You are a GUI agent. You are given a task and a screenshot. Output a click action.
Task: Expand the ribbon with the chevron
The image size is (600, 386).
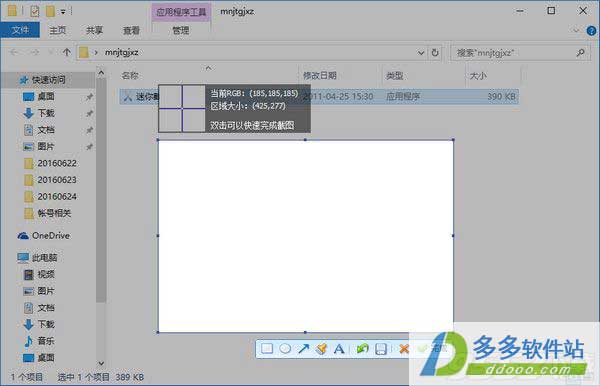[576, 30]
